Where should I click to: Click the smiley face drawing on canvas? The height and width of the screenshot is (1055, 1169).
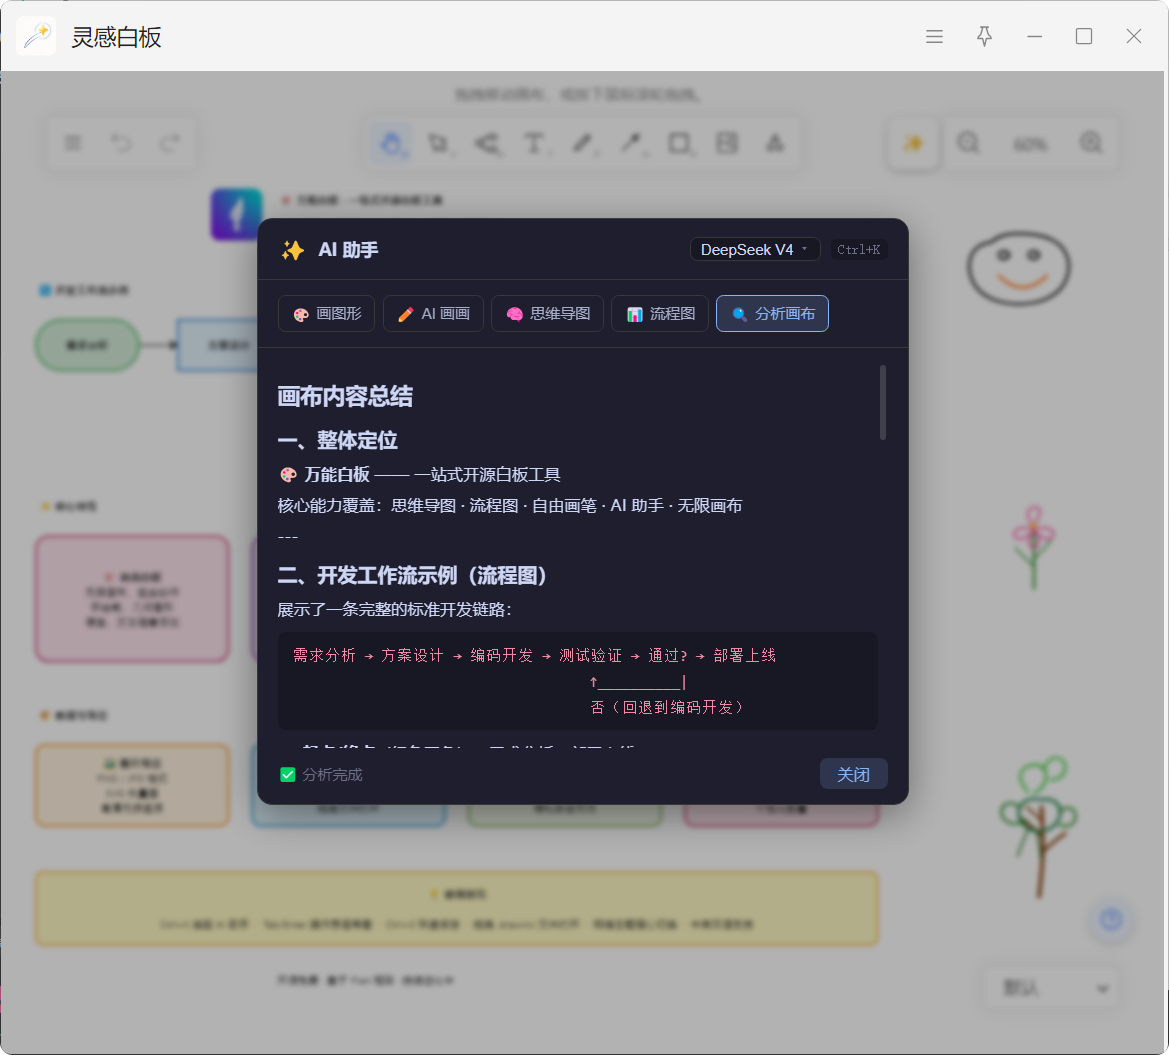1019,268
